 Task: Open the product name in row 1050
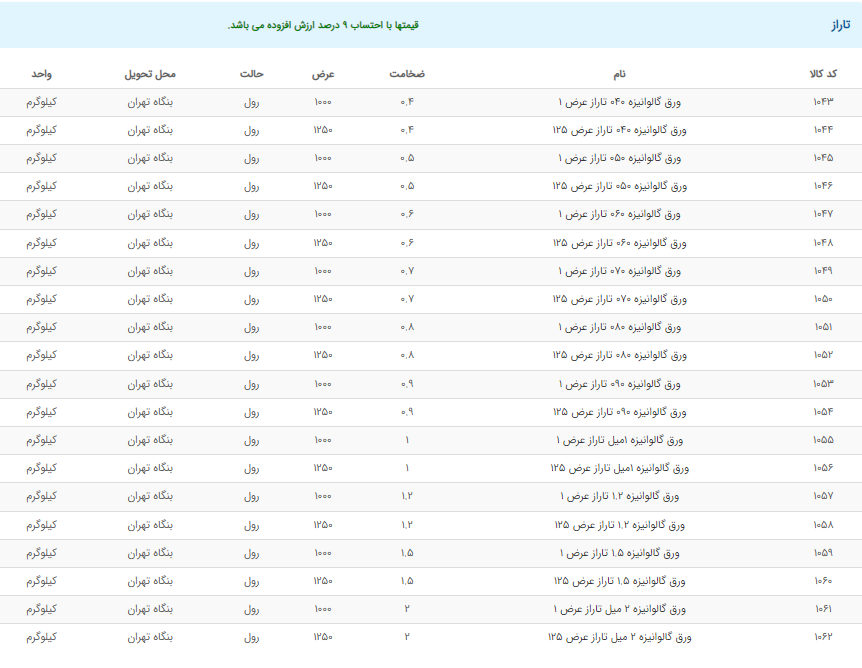point(620,299)
